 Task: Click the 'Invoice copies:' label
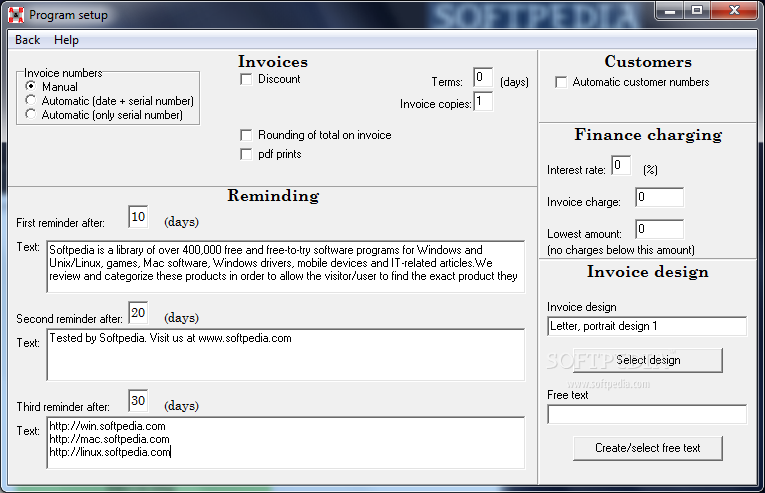436,104
